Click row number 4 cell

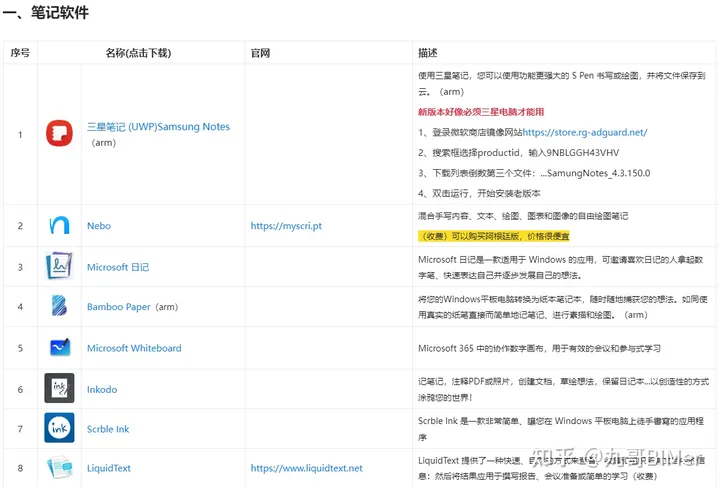click(x=20, y=307)
